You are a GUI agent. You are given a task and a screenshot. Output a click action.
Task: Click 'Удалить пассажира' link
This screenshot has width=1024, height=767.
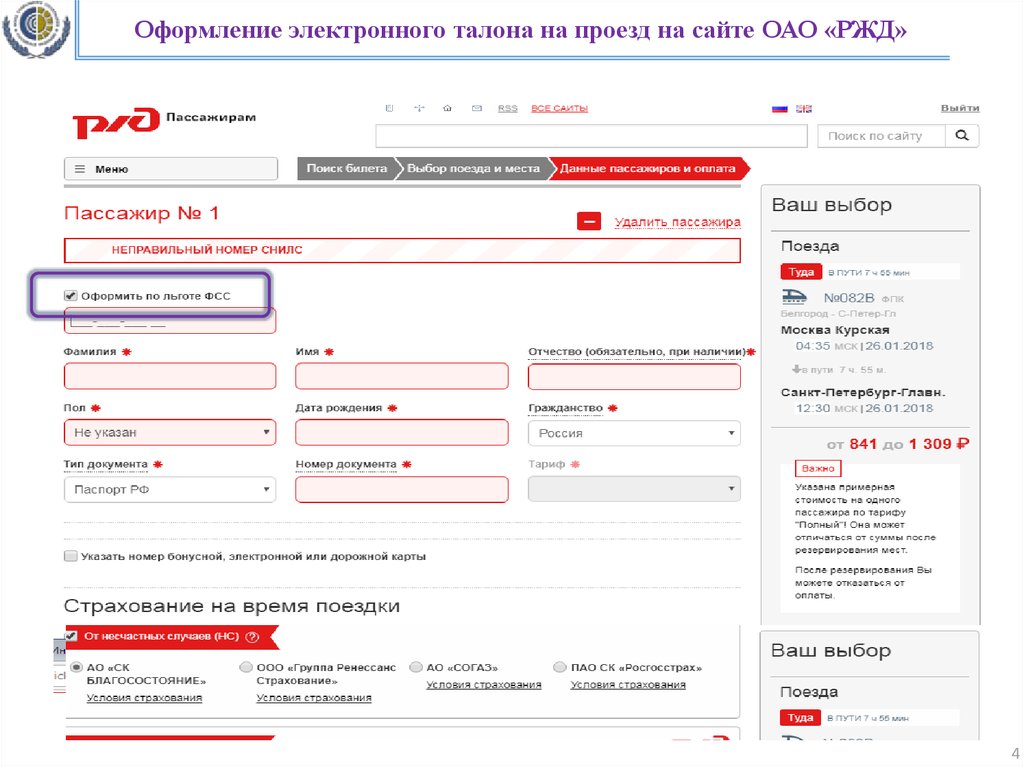point(678,222)
